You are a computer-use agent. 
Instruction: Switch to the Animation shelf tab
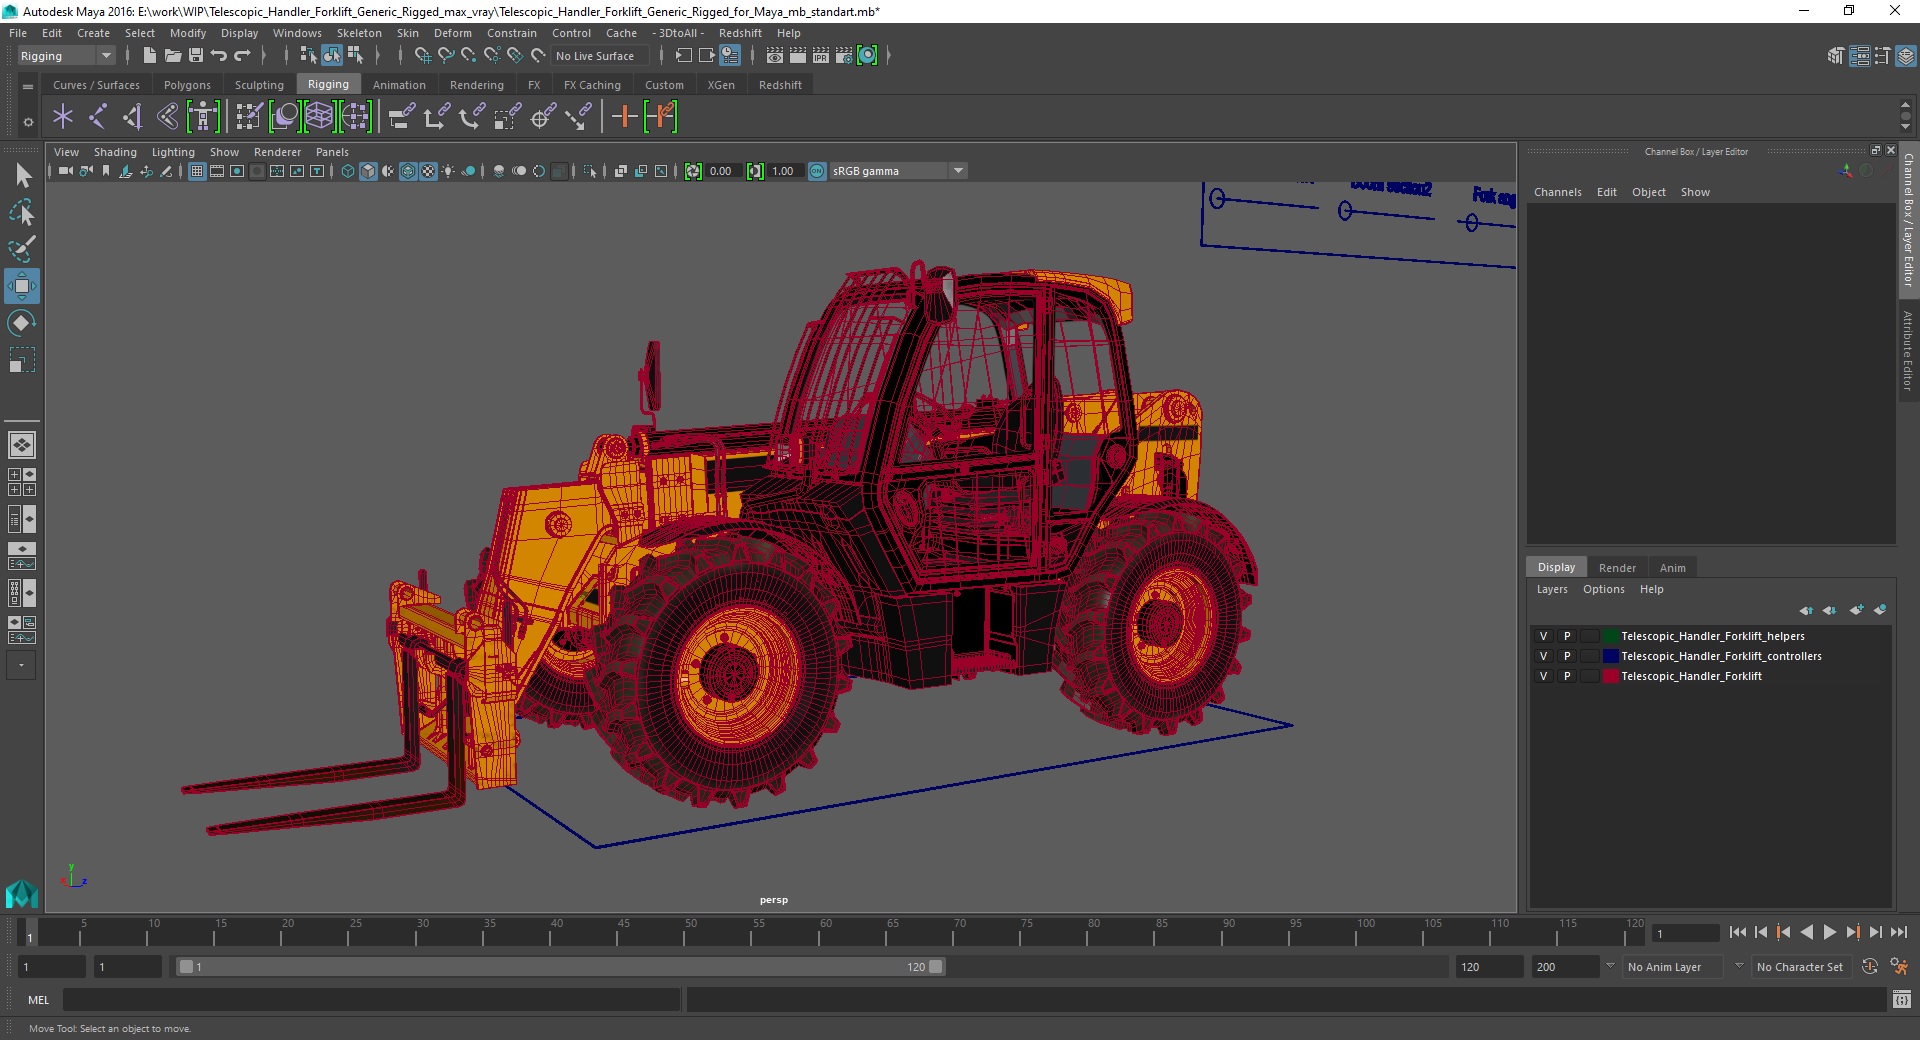tap(399, 85)
